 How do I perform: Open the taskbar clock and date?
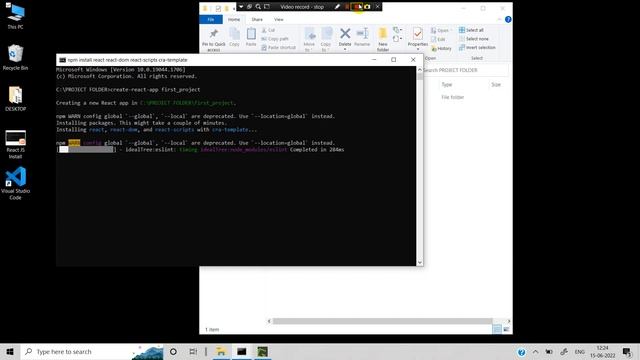click(602, 352)
